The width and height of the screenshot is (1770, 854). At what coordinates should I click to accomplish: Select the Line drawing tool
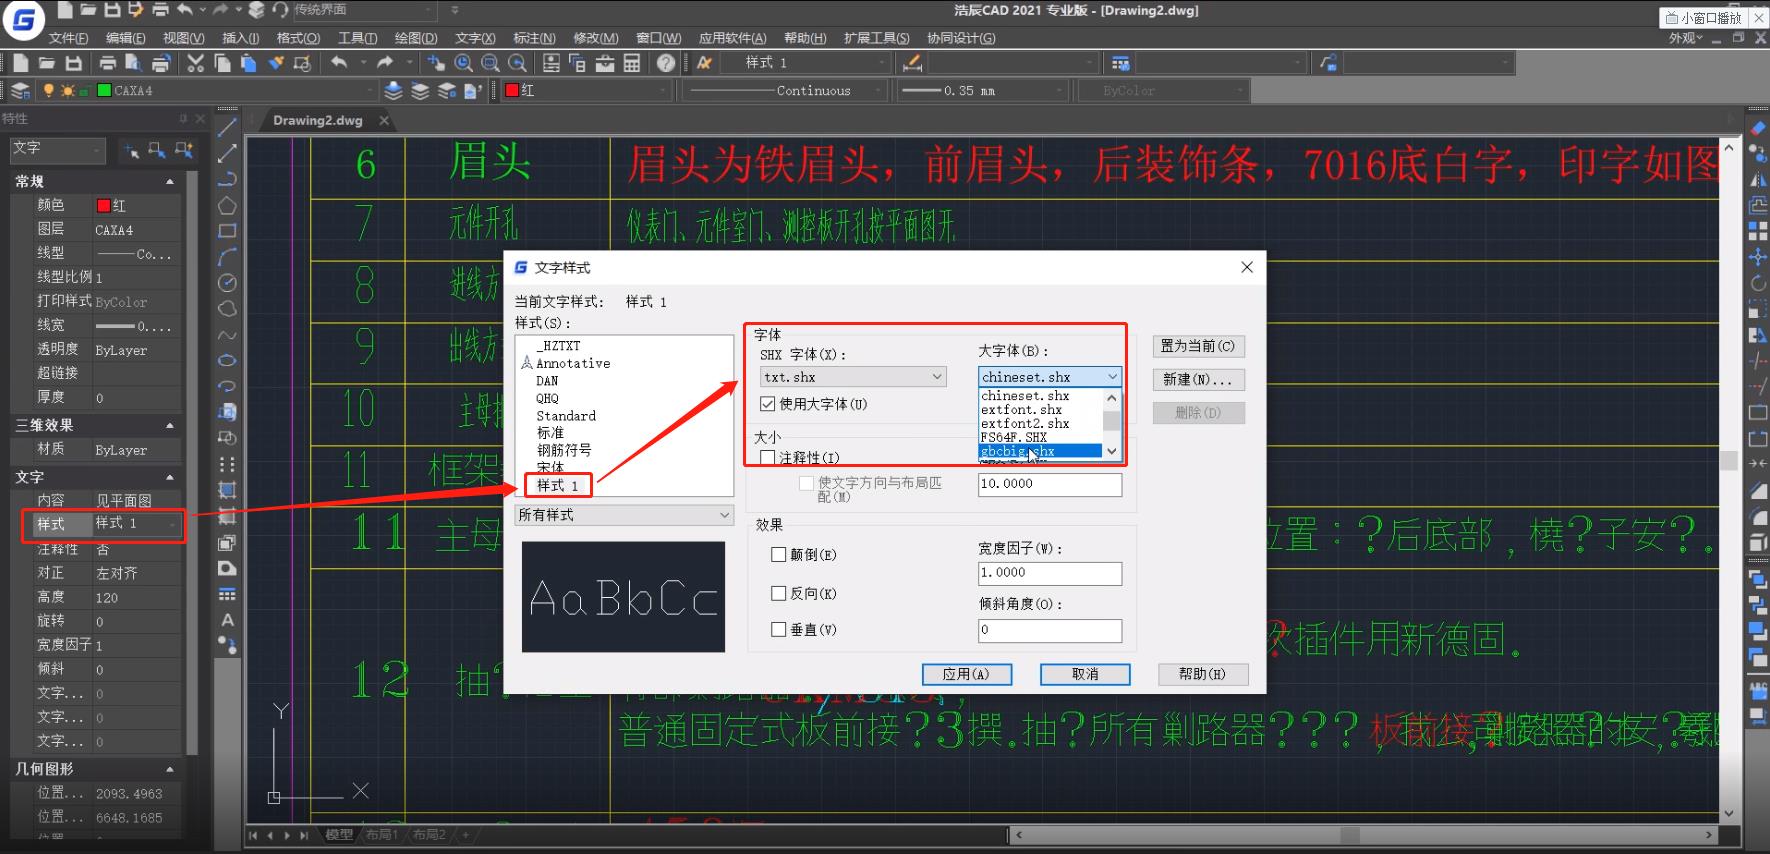click(x=227, y=127)
